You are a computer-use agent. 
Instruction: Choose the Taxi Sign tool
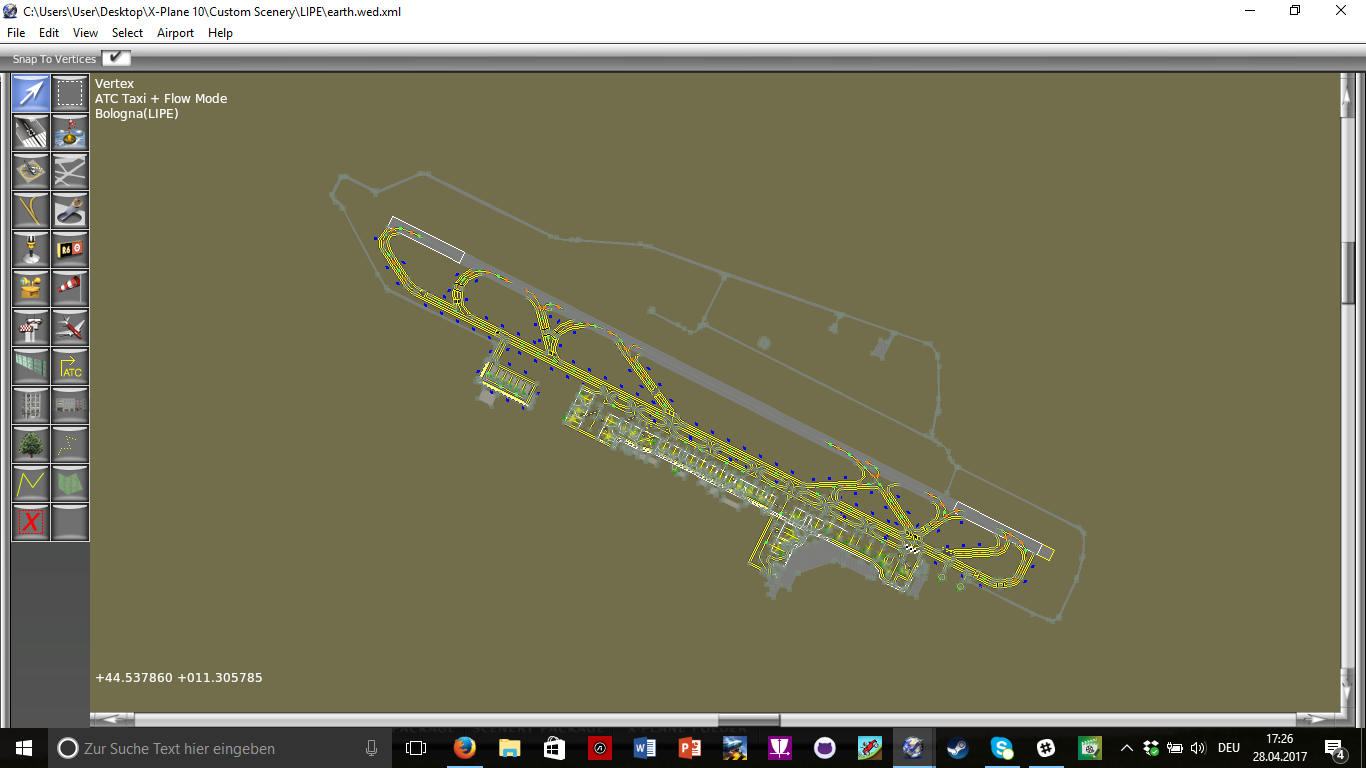point(70,250)
